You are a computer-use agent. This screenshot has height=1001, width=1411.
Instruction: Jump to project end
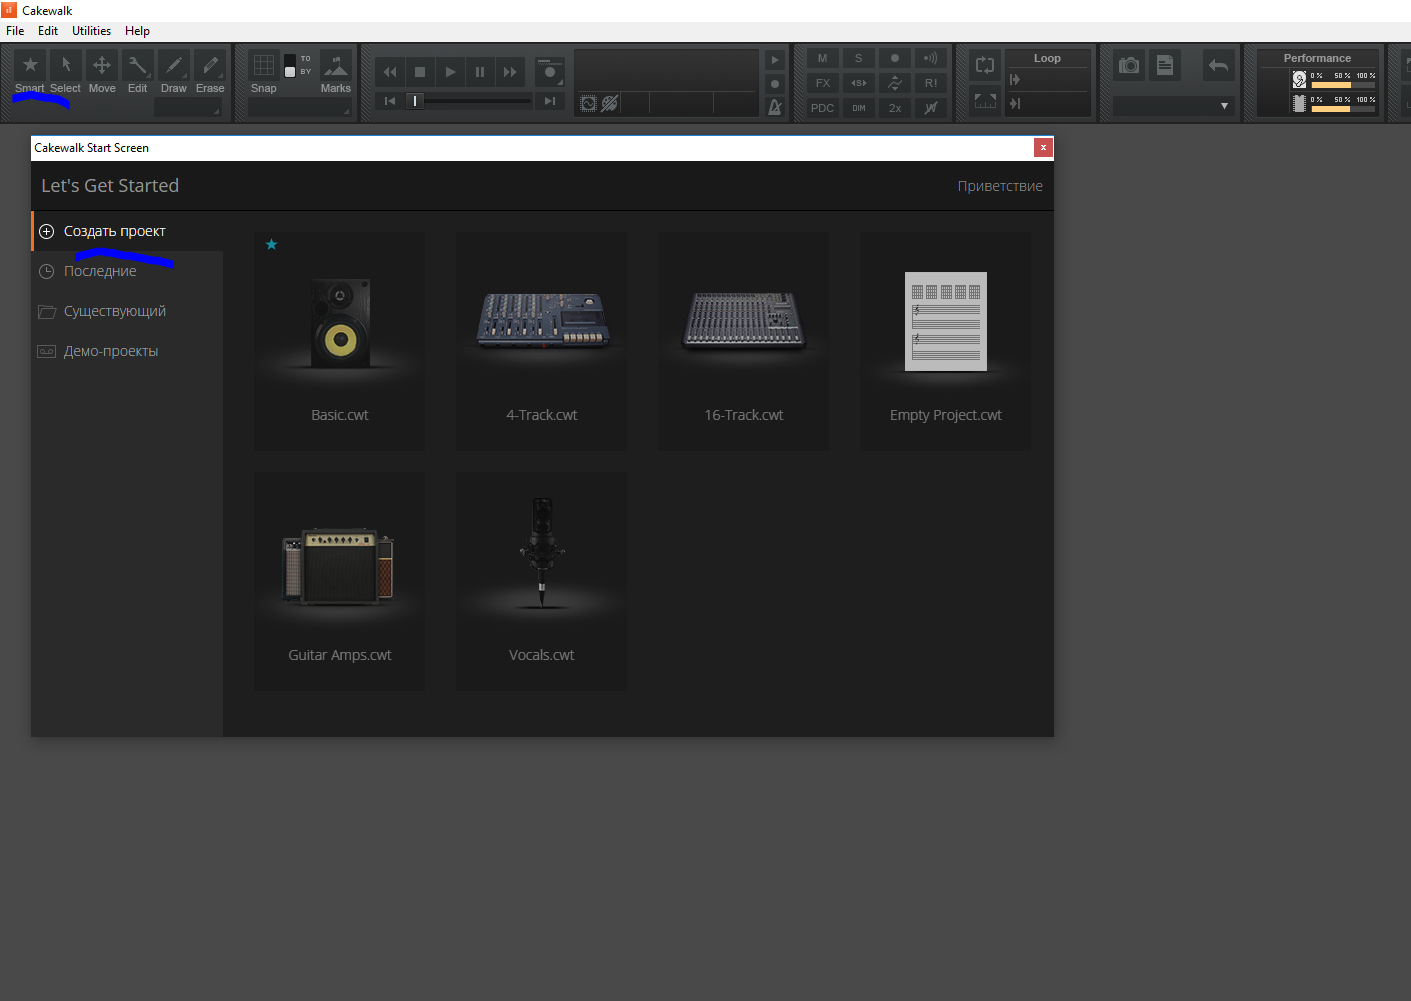(550, 101)
